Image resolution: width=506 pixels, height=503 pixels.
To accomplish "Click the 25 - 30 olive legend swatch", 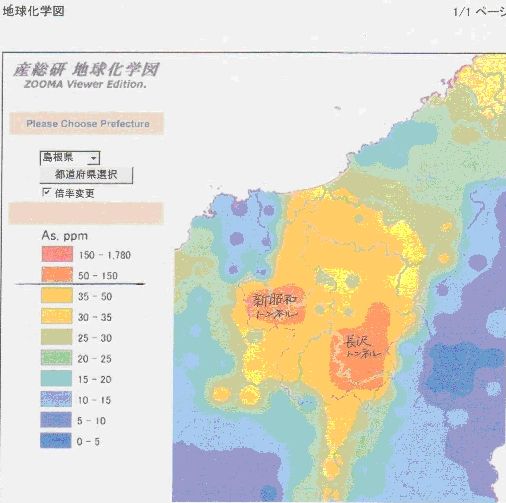I will tap(56, 337).
